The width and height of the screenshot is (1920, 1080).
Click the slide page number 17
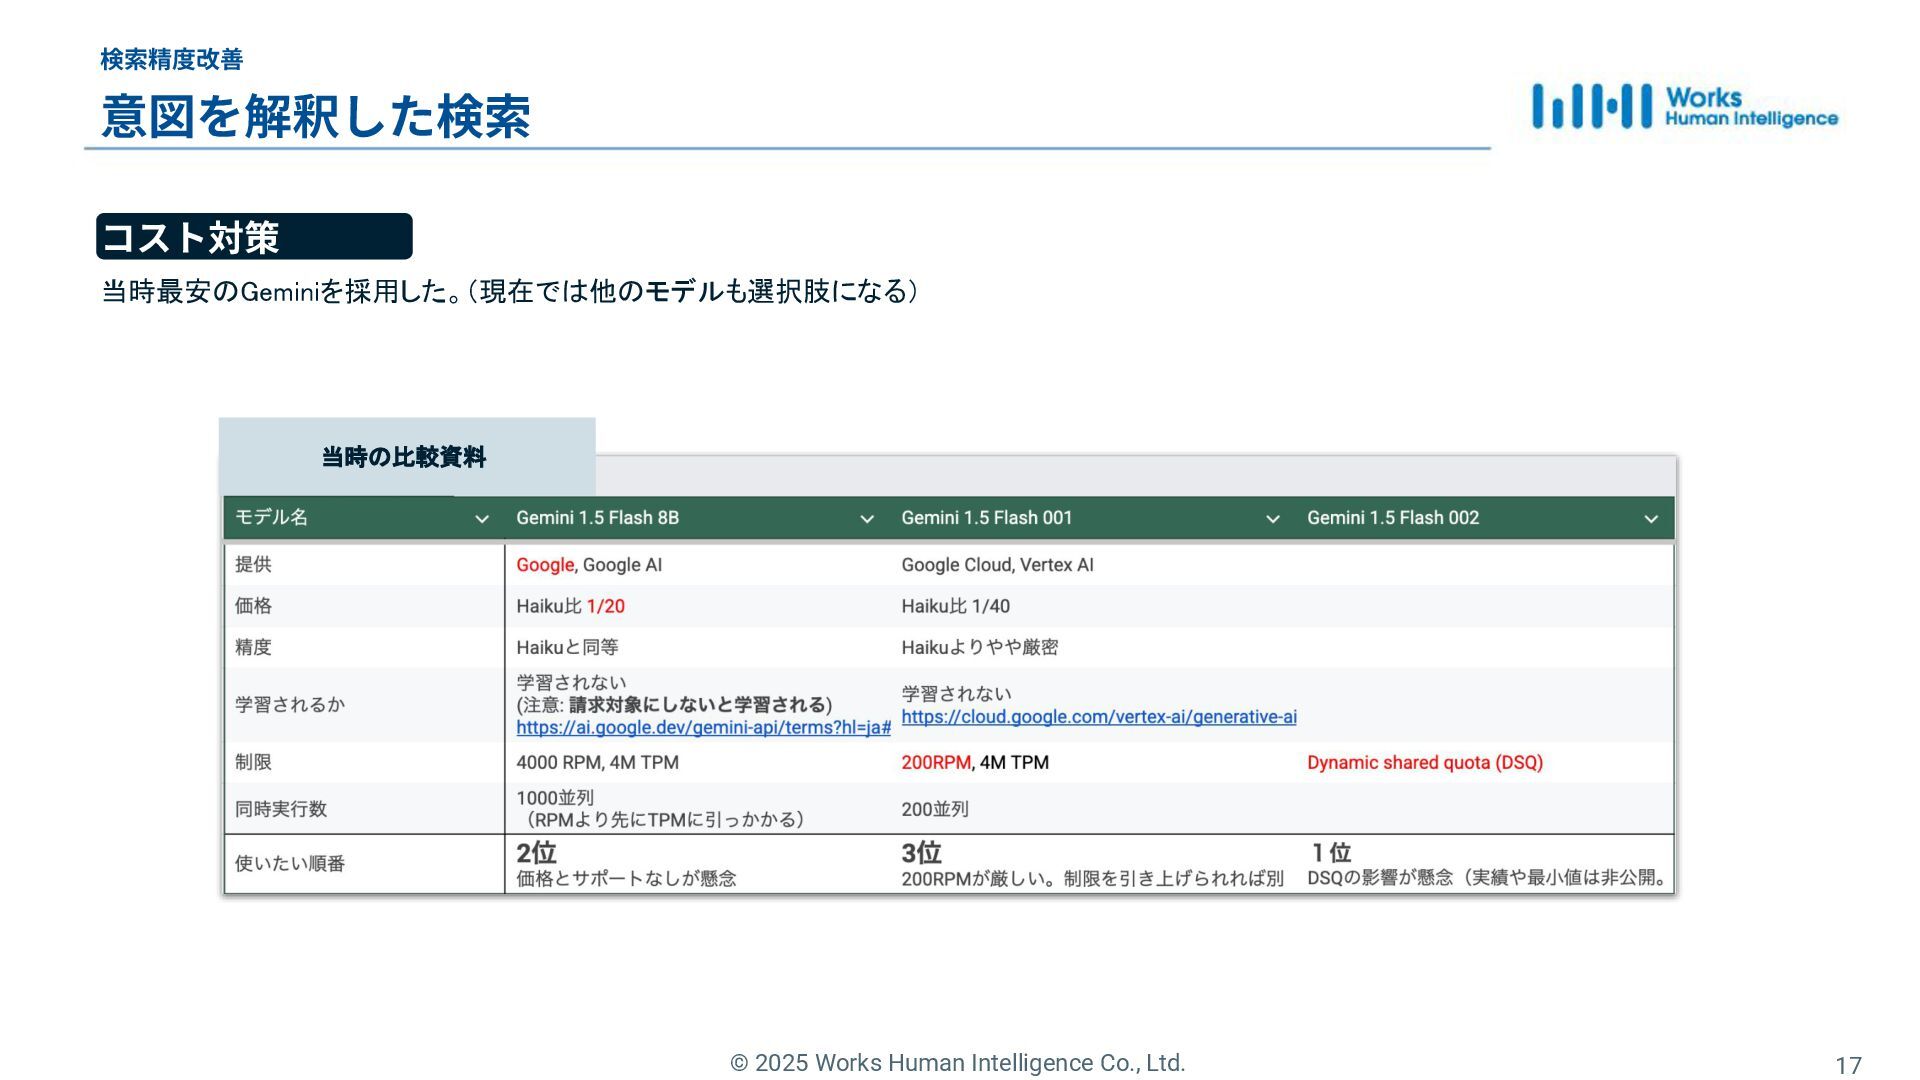tap(1847, 1066)
